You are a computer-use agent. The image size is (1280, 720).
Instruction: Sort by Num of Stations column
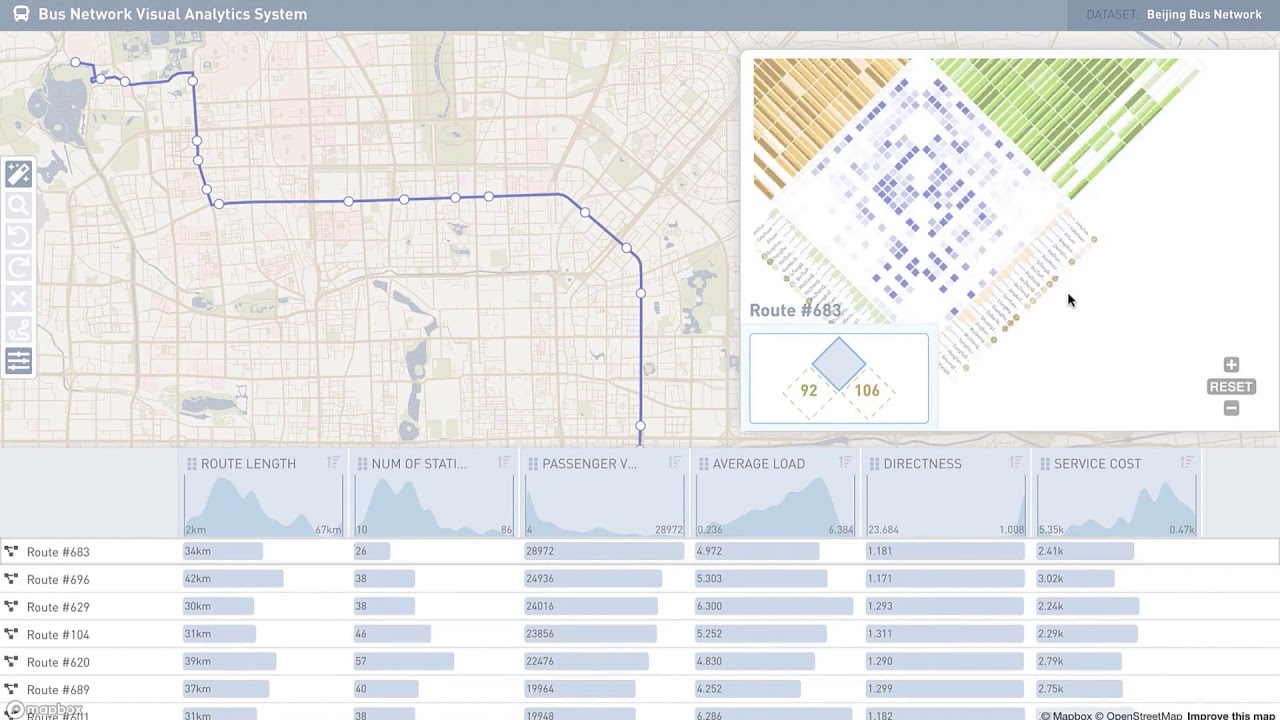click(x=504, y=463)
